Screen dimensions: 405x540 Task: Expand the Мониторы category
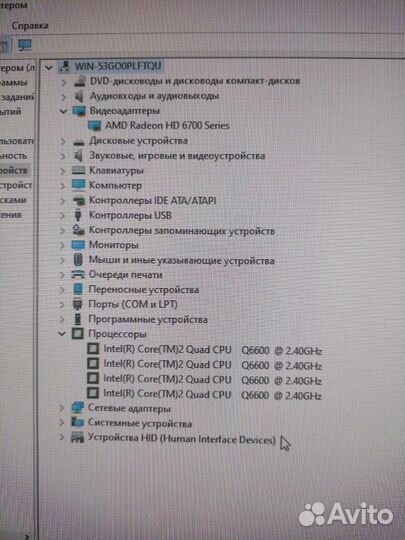click(x=62, y=245)
